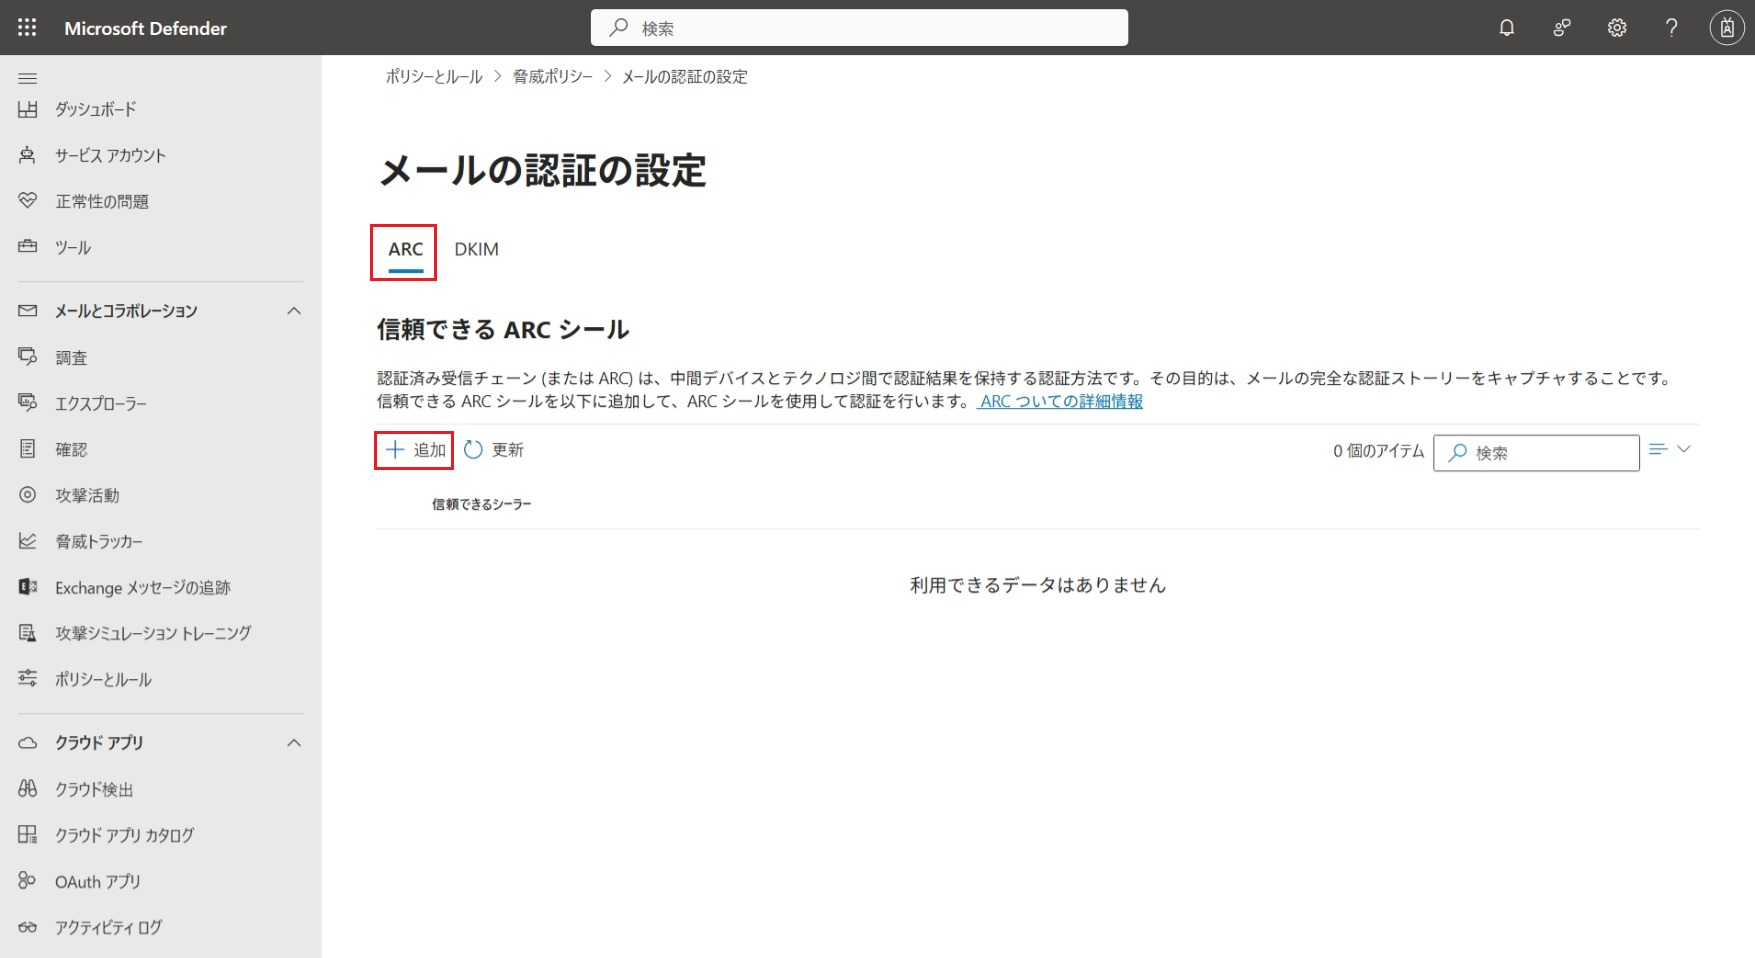Click the top Defender search box

tap(860, 28)
